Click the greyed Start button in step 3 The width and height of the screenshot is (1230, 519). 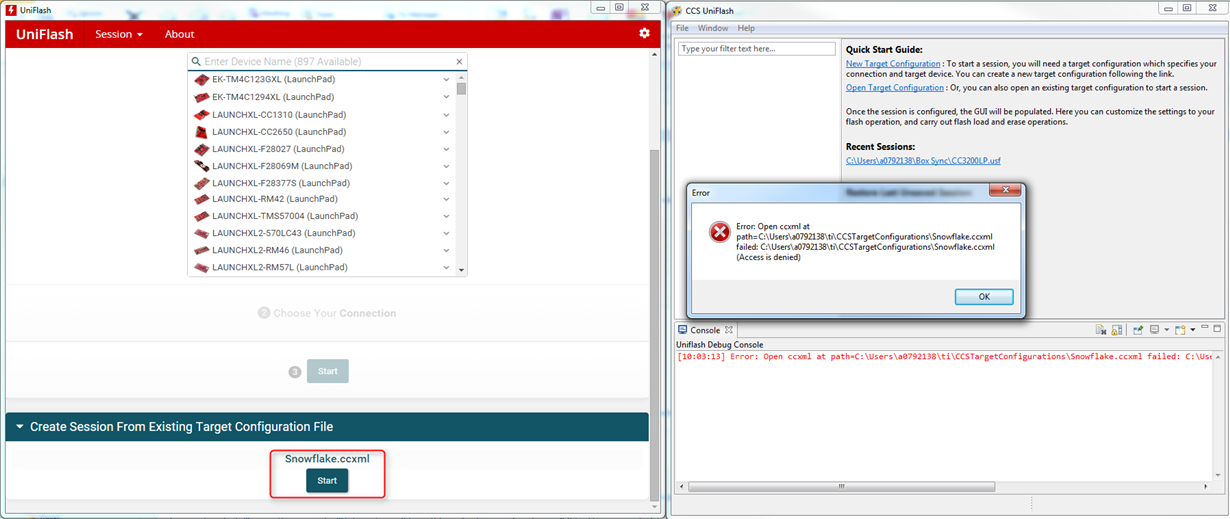327,371
